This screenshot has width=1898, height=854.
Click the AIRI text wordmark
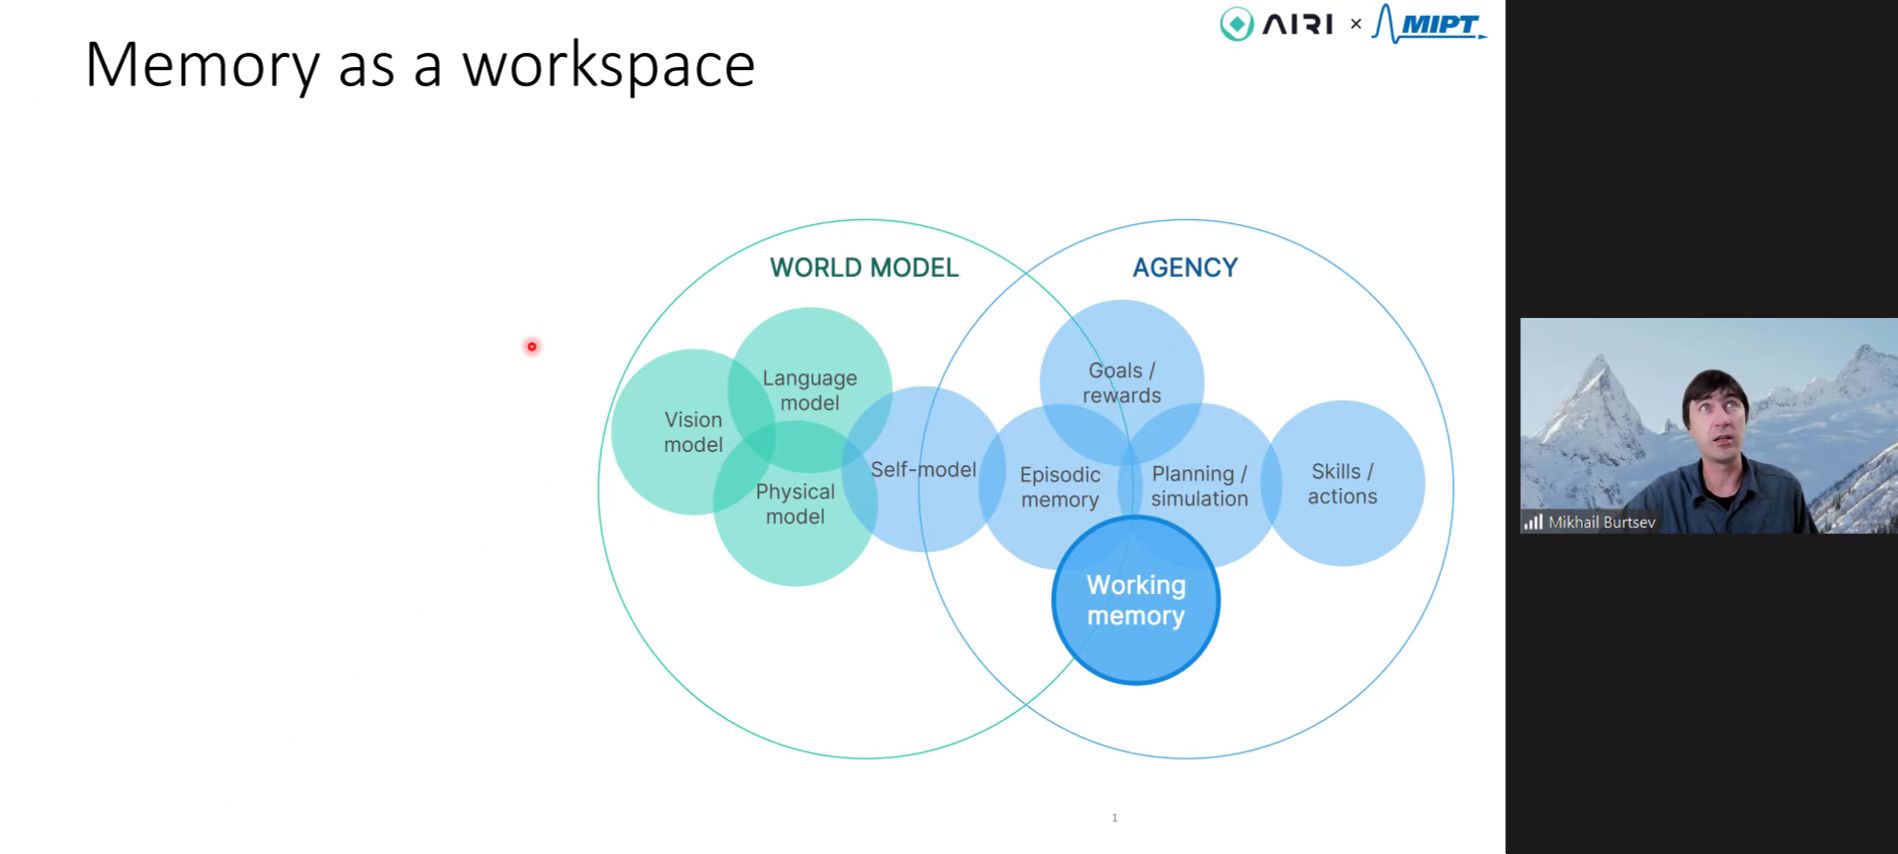(1297, 24)
